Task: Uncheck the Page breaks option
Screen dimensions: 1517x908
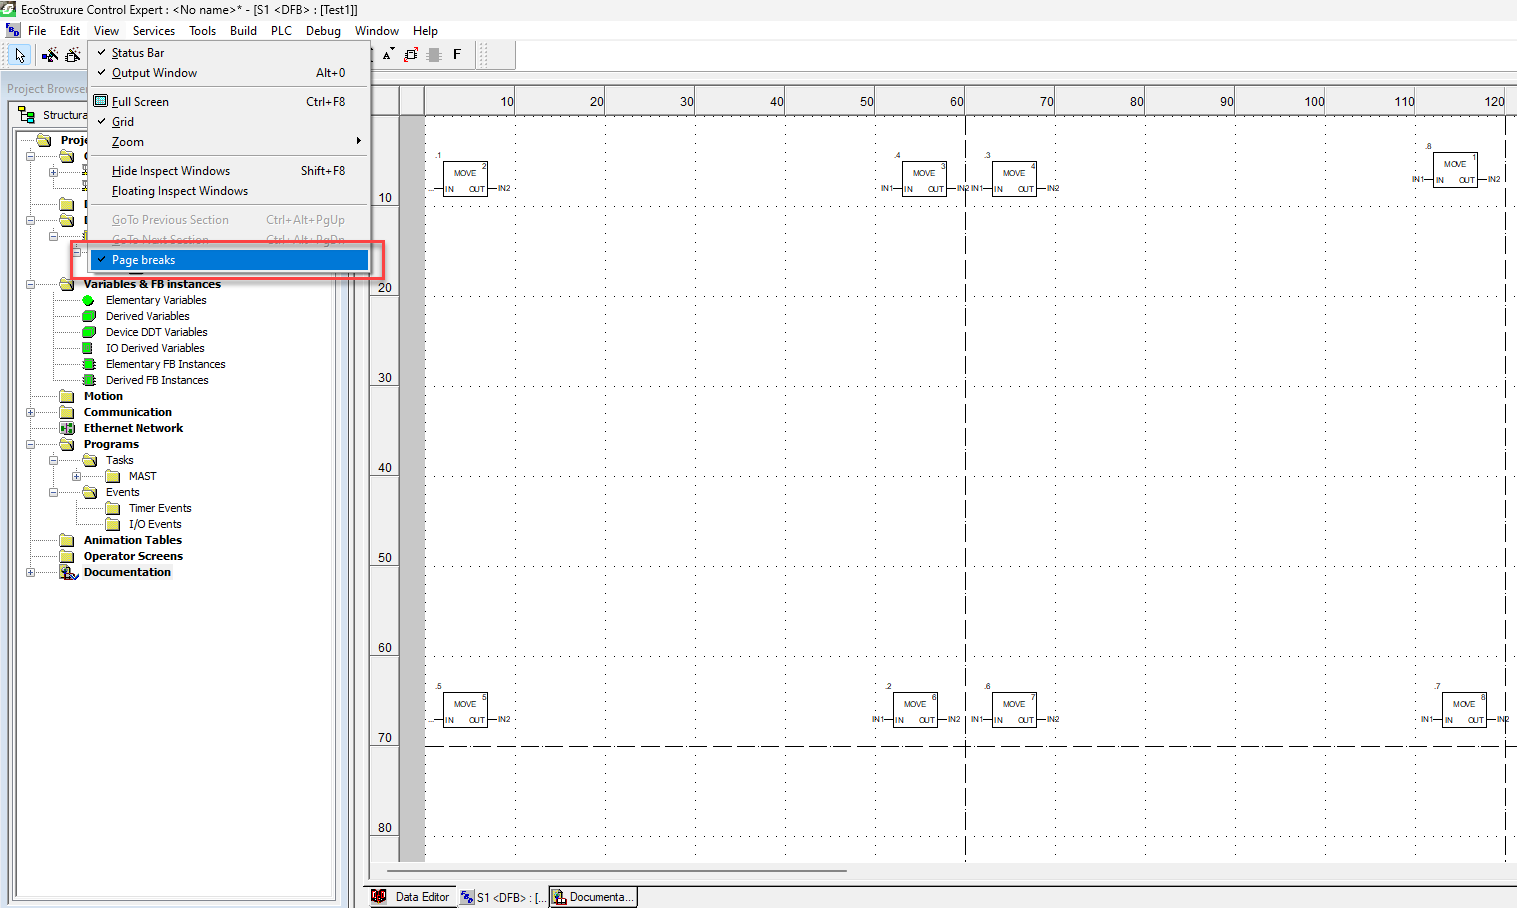Action: click(x=229, y=260)
